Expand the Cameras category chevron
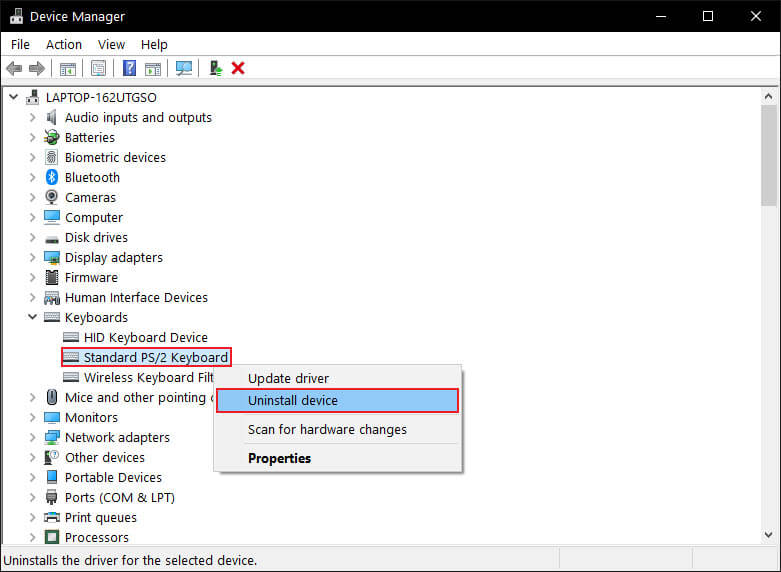The height and width of the screenshot is (572, 781). click(x=32, y=197)
